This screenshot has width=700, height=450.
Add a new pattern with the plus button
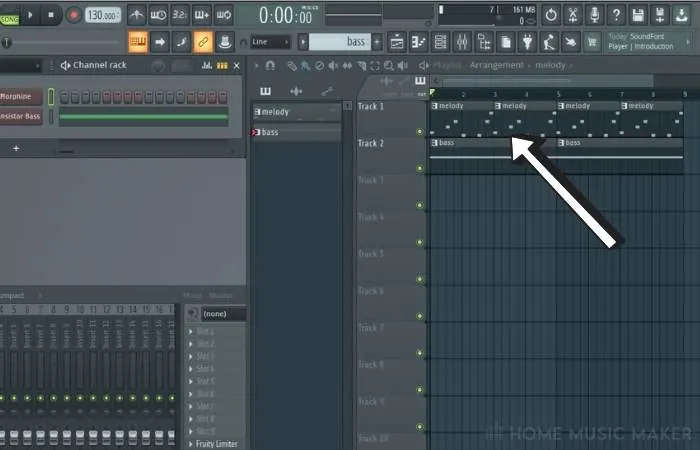click(x=377, y=42)
